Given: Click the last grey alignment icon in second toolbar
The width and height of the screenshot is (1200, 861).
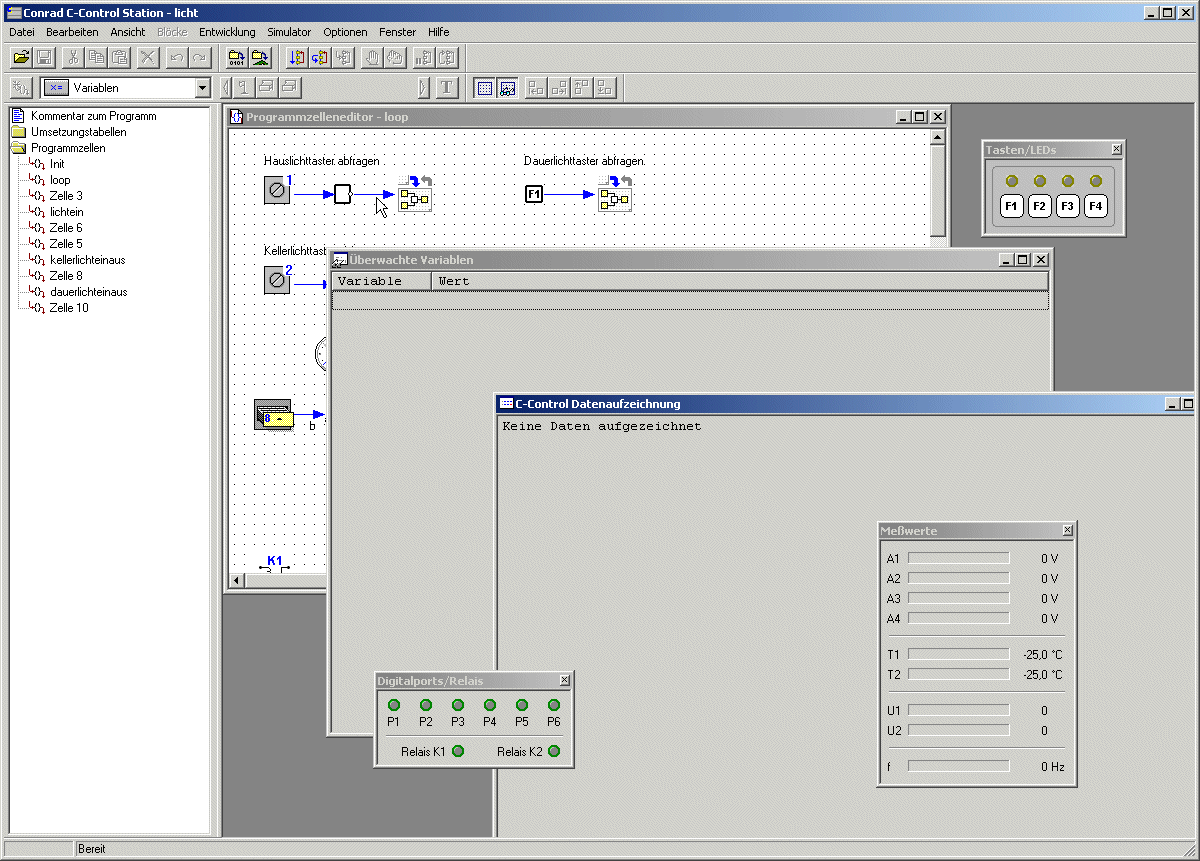Looking at the screenshot, I should [x=604, y=87].
